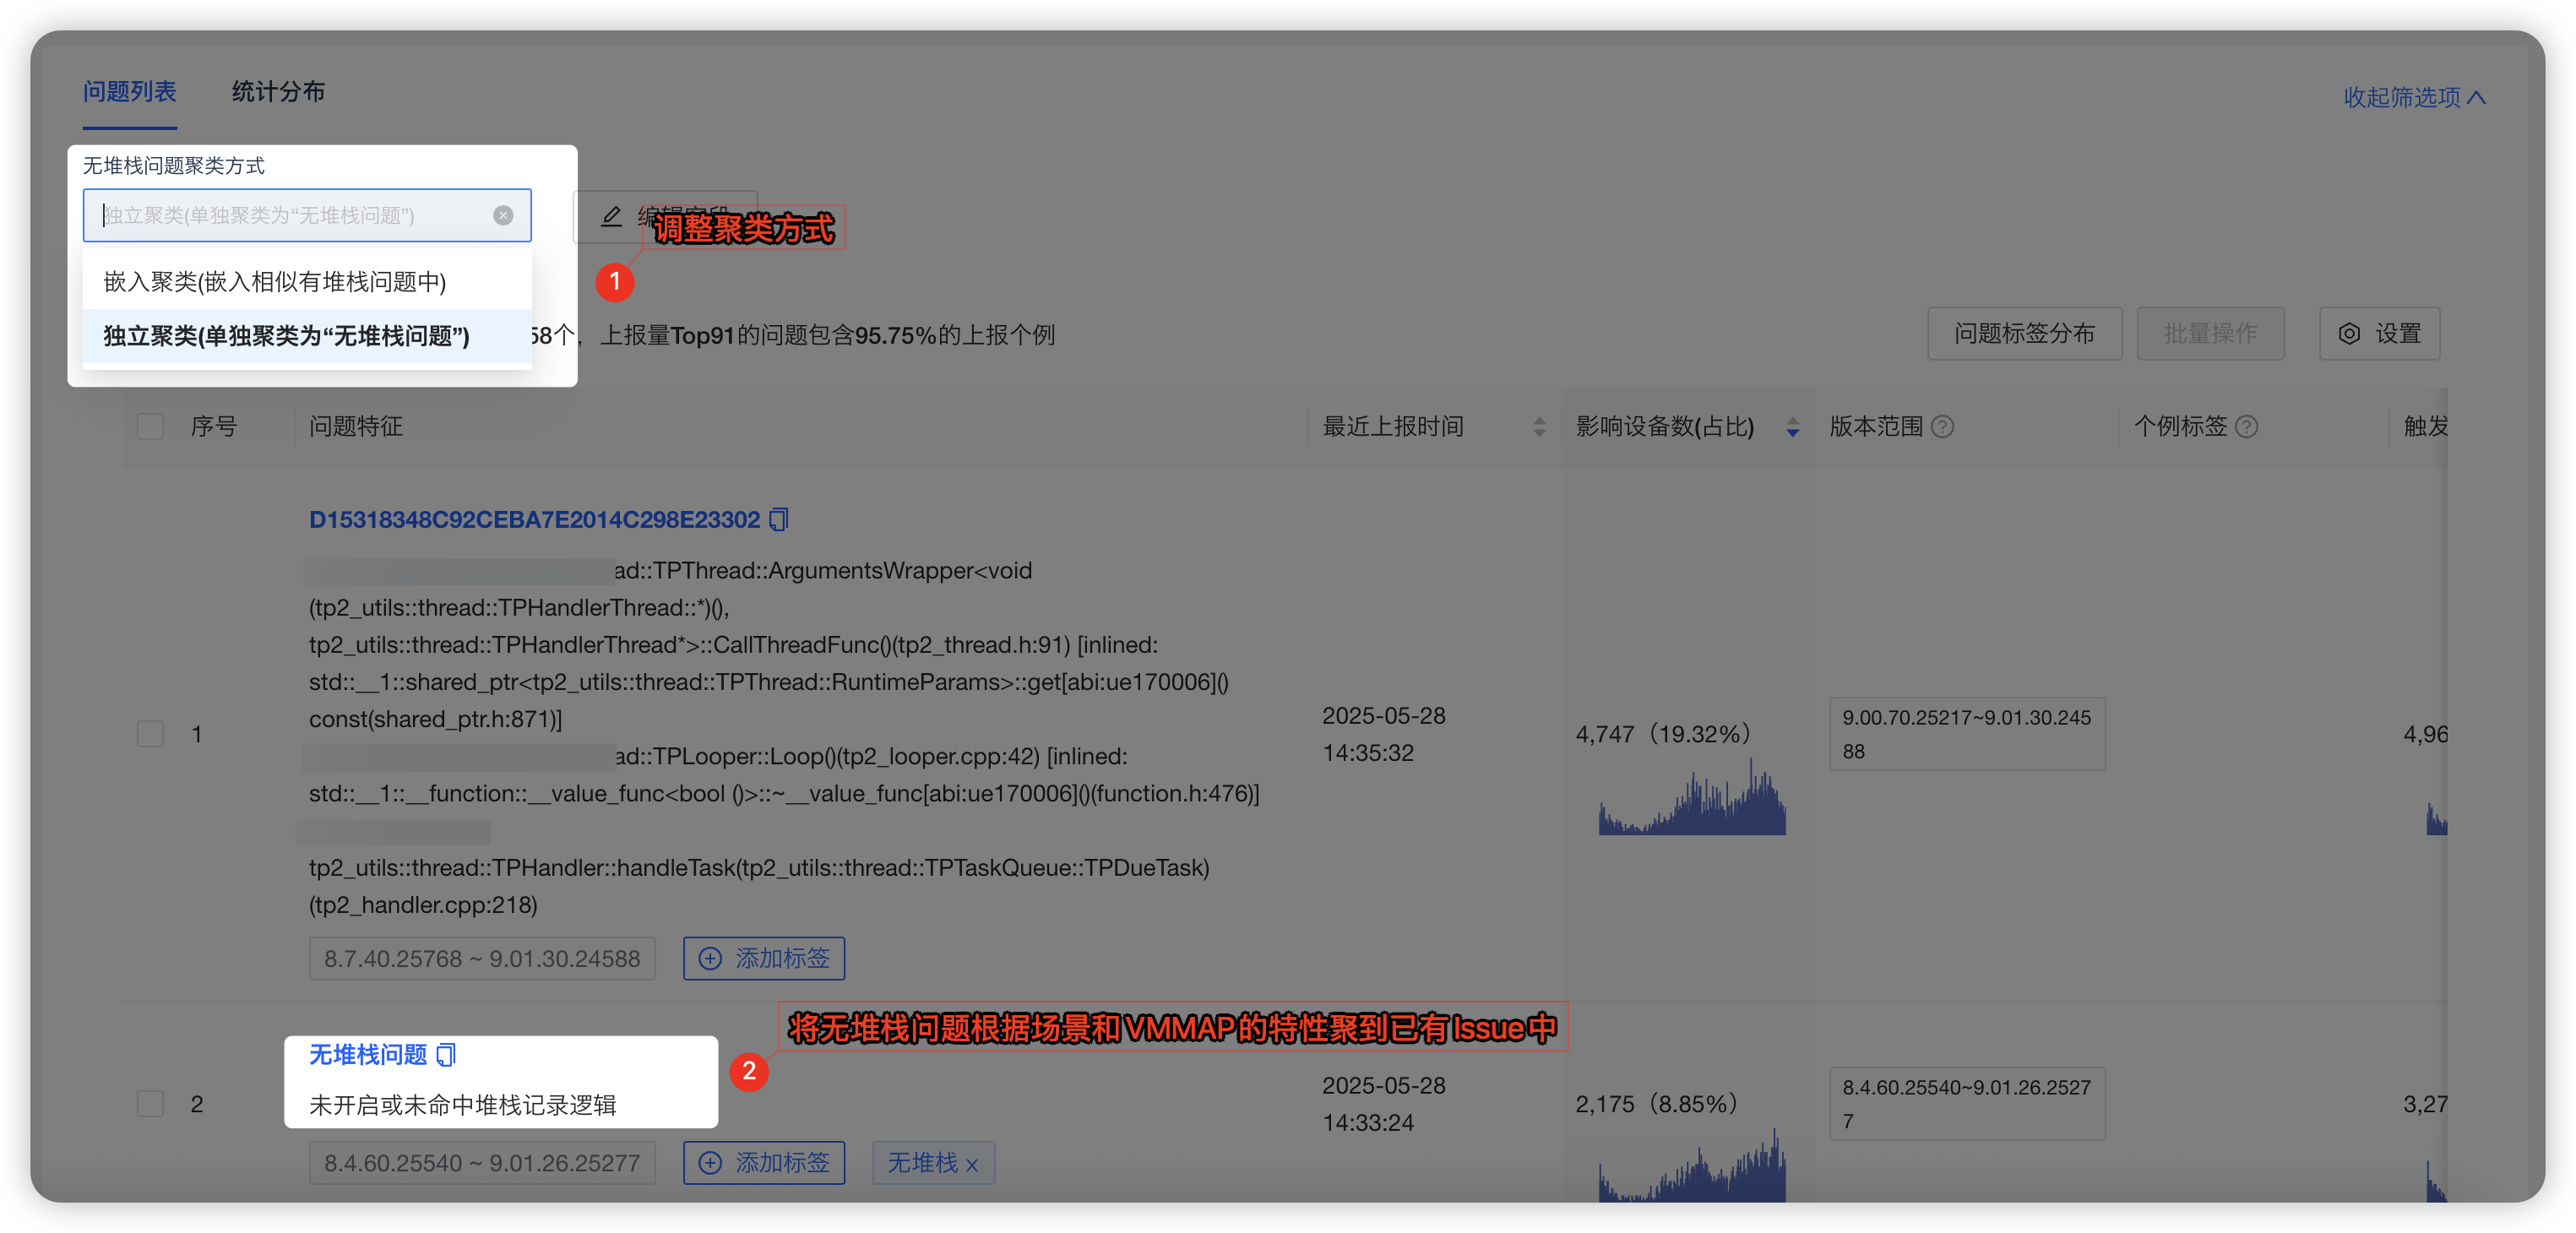Copy the 无堆栈问题 issue title
This screenshot has height=1233, width=2576.
[x=446, y=1055]
